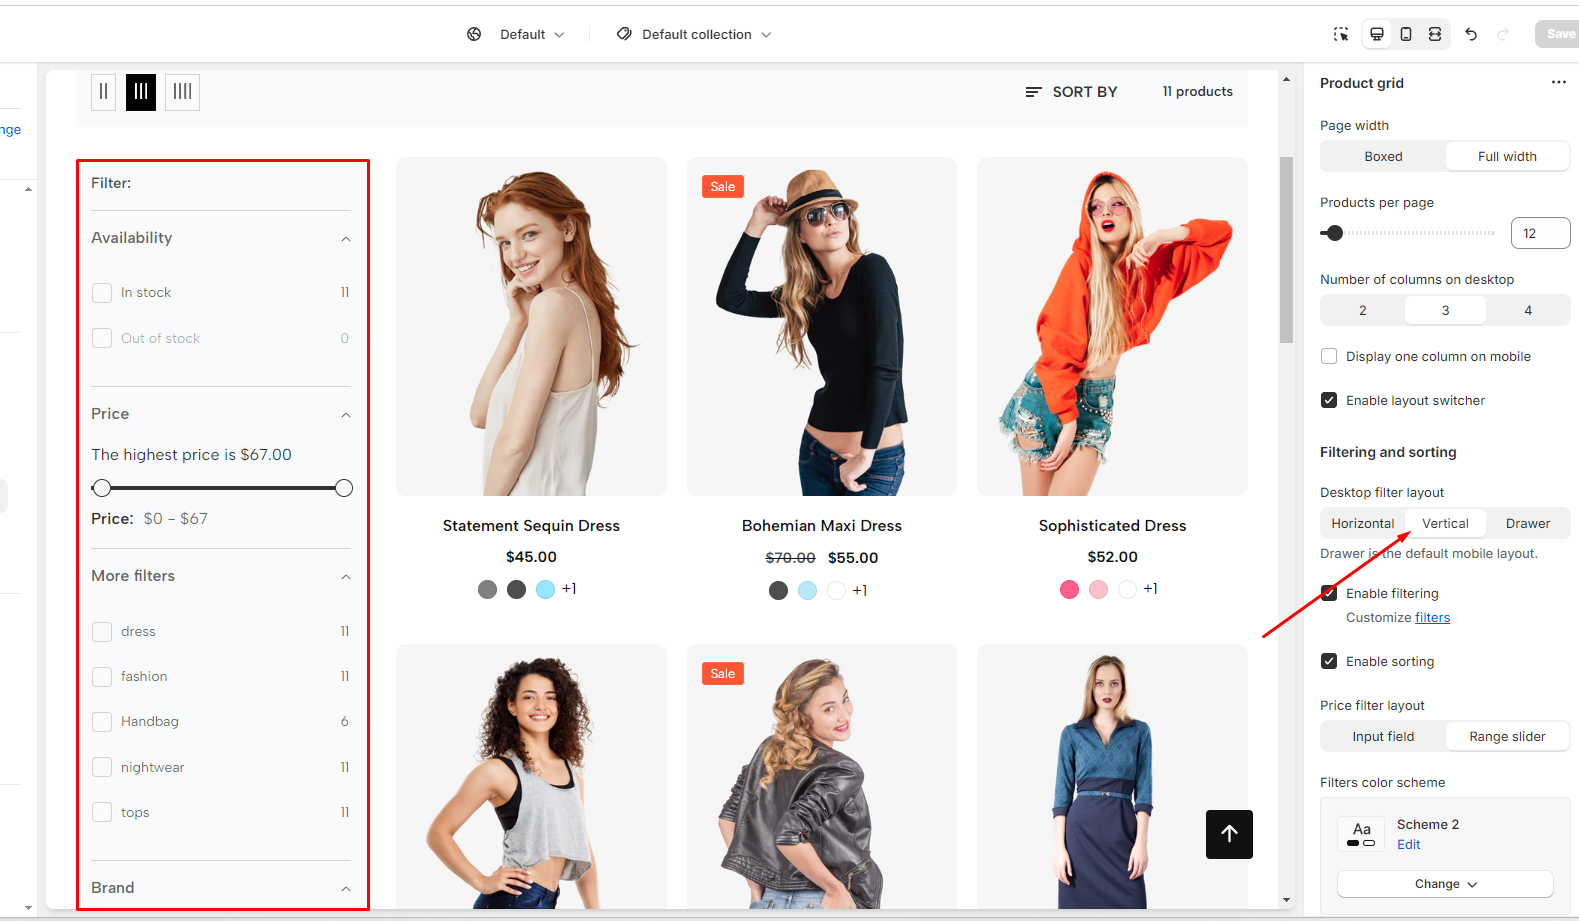Screen dimensions: 1579x921
Task: Click the Statement Sequin Dress product image
Action: (531, 326)
